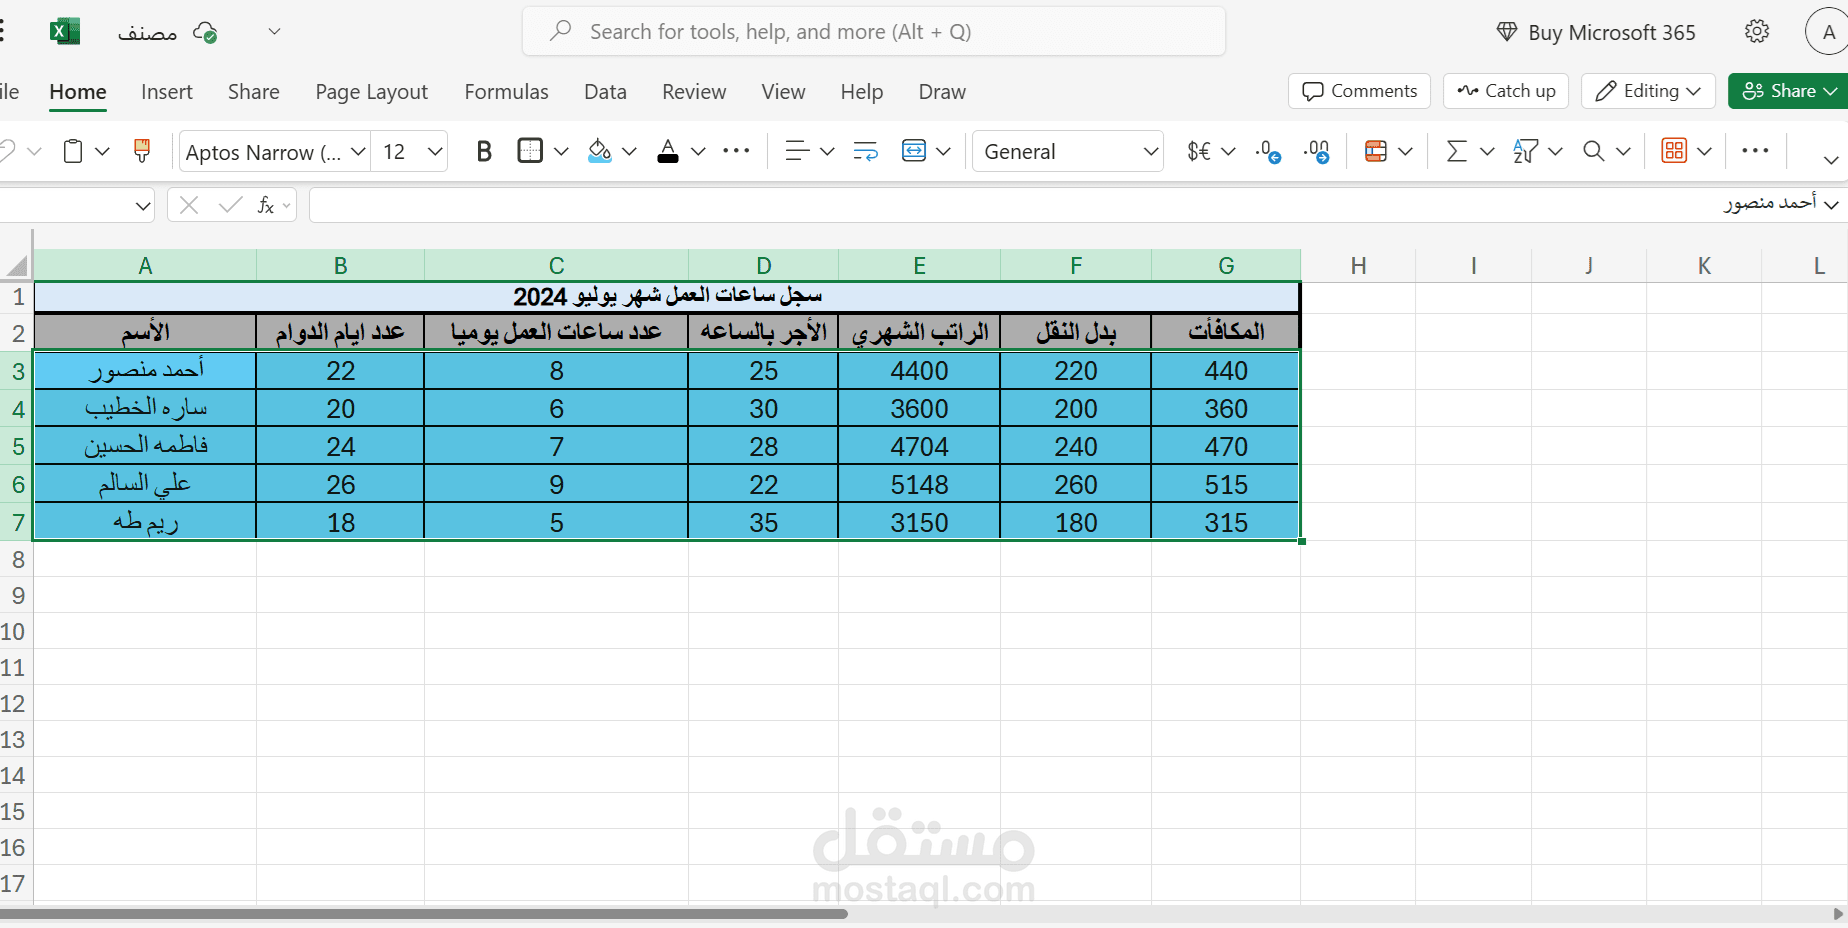Click the account avatar A
Viewport: 1848px width, 928px height.
1828,32
